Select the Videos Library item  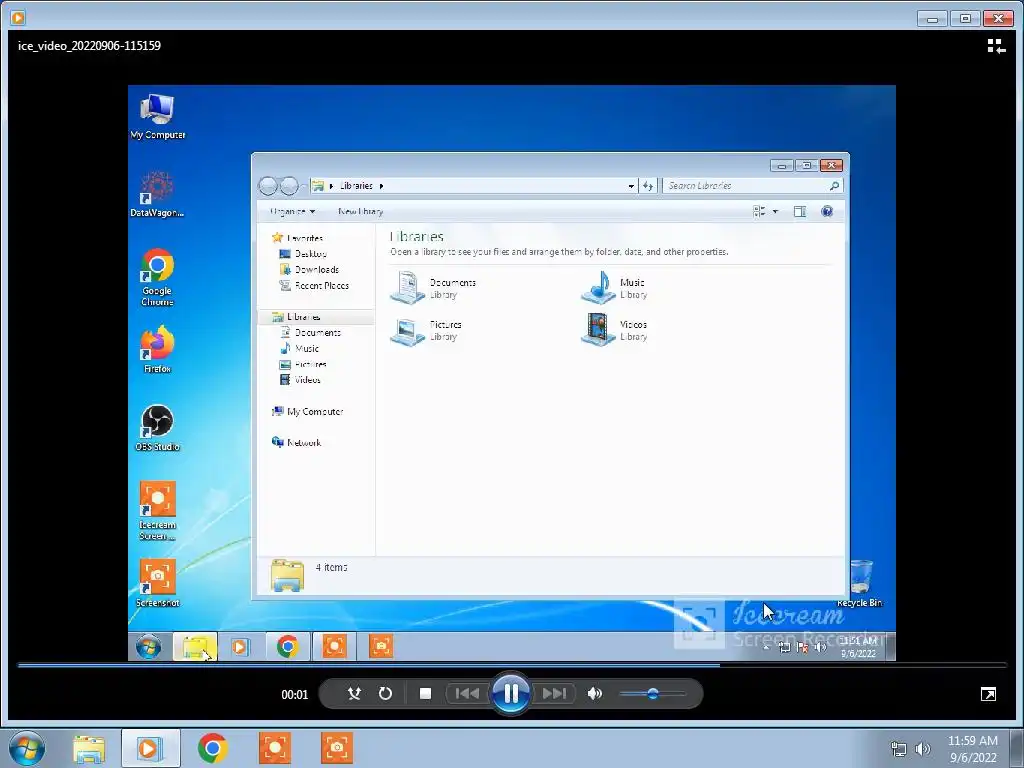(614, 330)
